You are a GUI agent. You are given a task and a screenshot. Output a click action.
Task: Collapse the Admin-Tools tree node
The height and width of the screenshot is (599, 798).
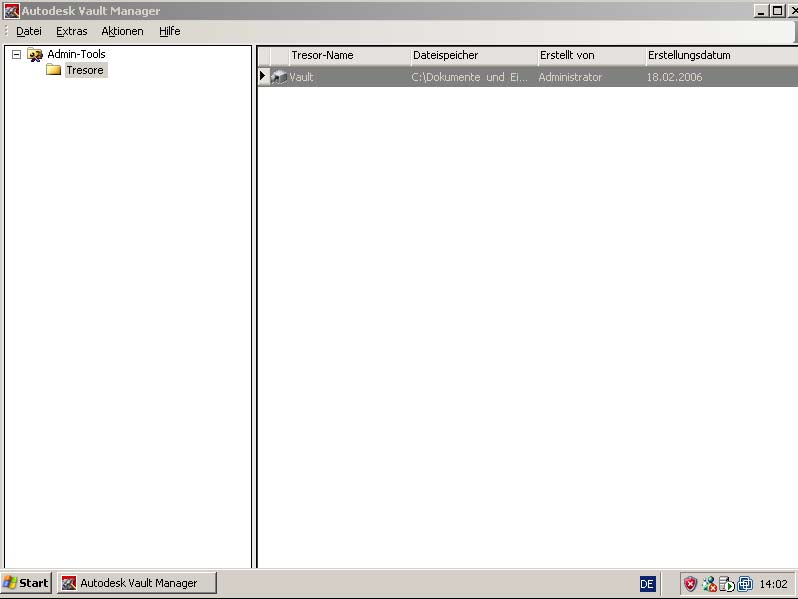16,54
